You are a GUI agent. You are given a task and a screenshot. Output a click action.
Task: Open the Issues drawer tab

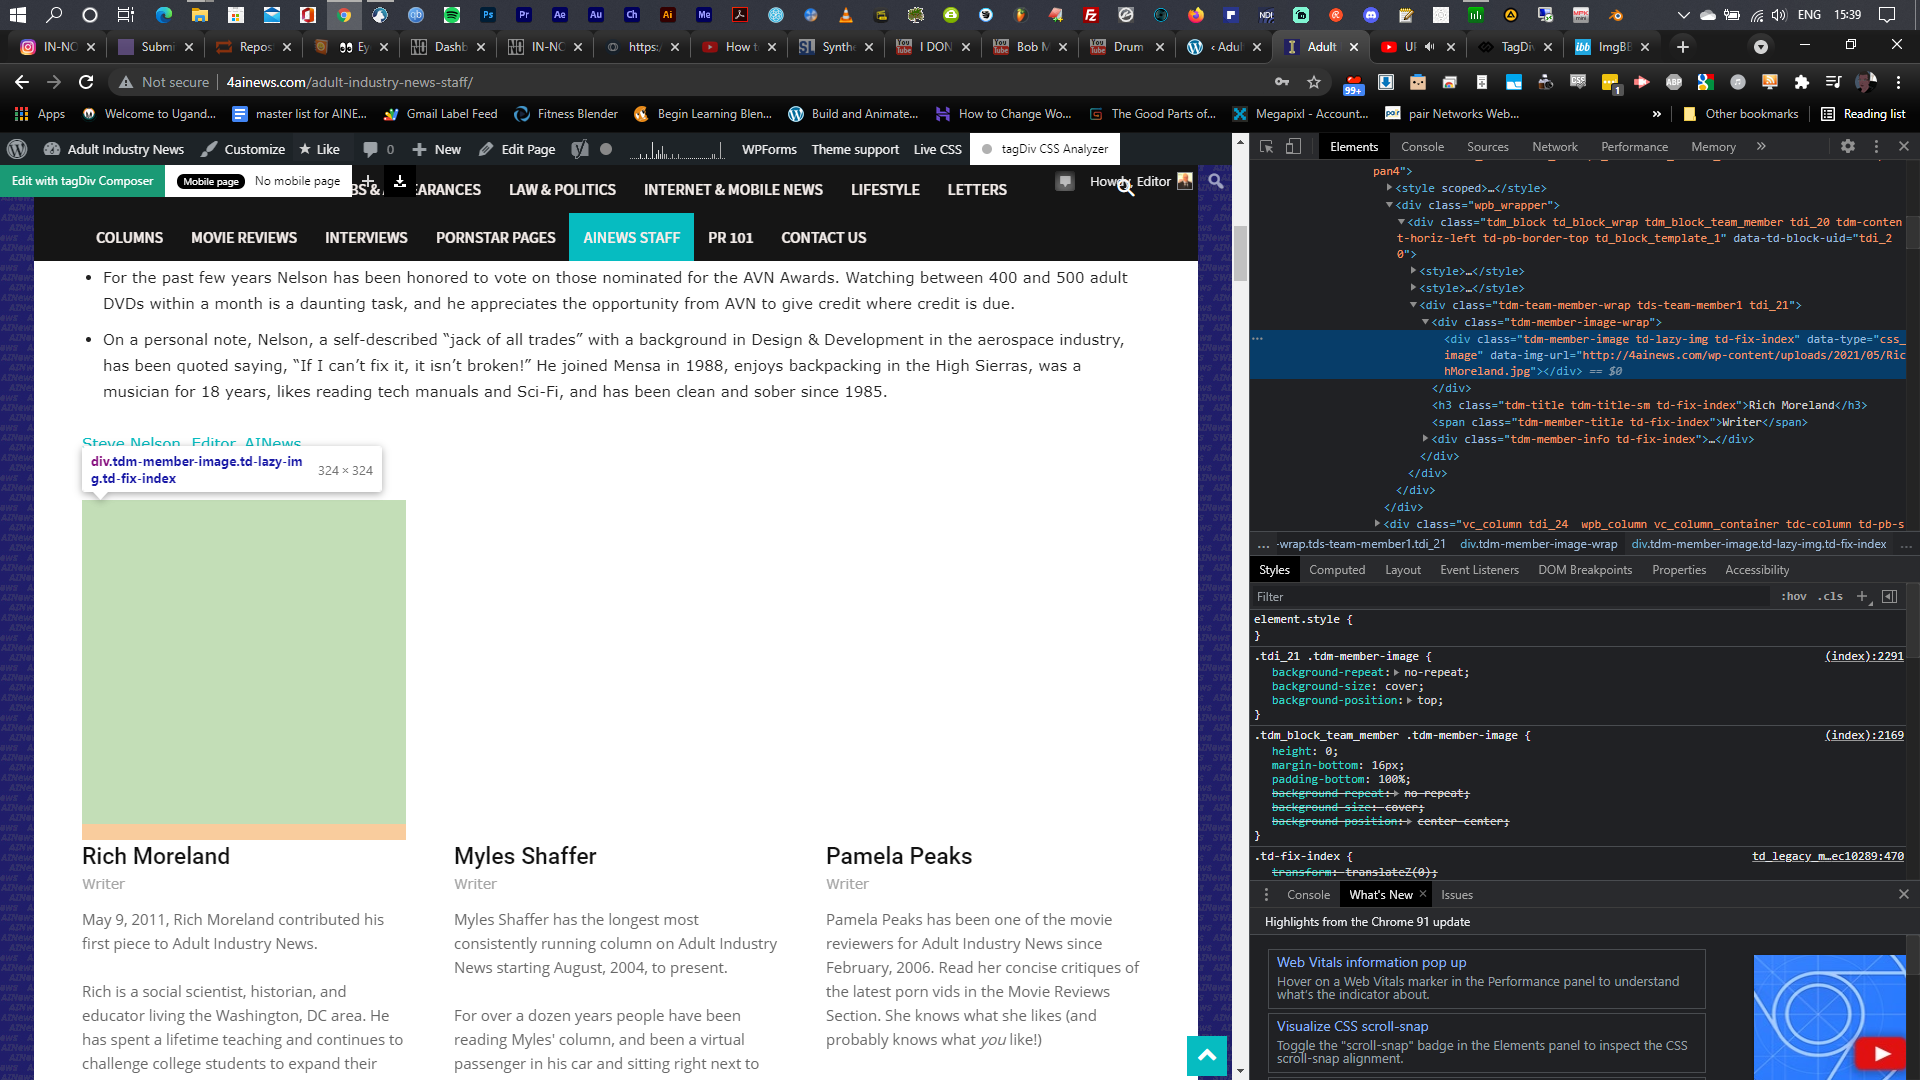pos(1457,895)
